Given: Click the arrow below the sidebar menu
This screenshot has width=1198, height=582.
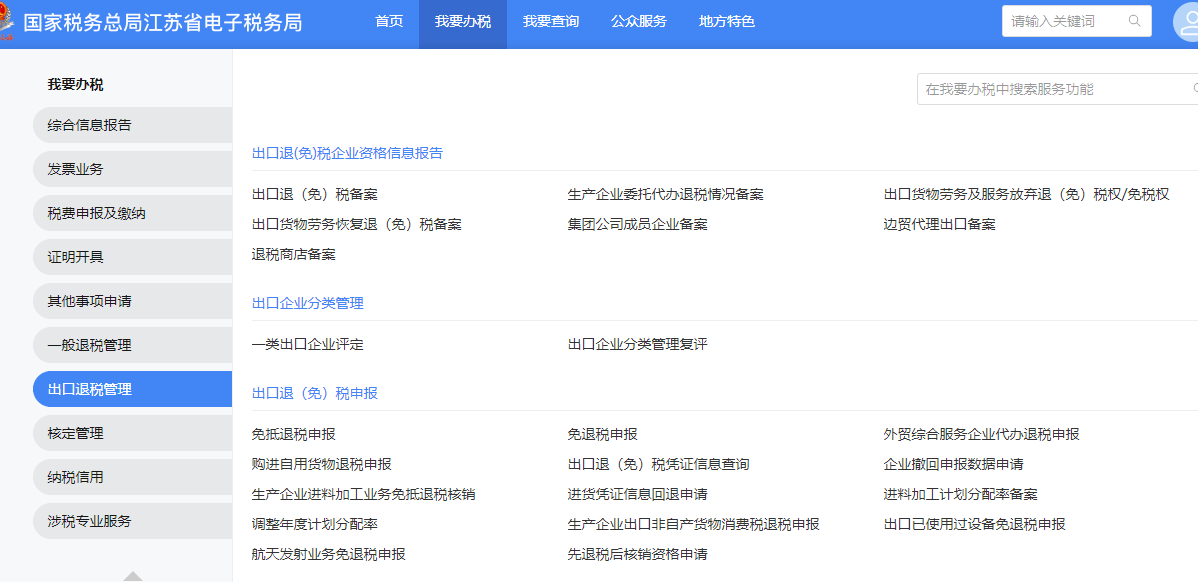Looking at the screenshot, I should point(132,576).
